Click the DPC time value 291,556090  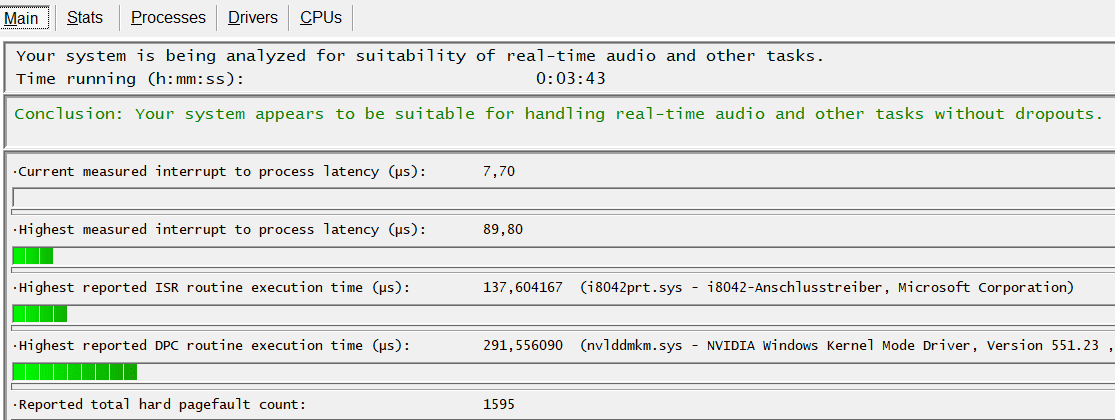point(524,346)
